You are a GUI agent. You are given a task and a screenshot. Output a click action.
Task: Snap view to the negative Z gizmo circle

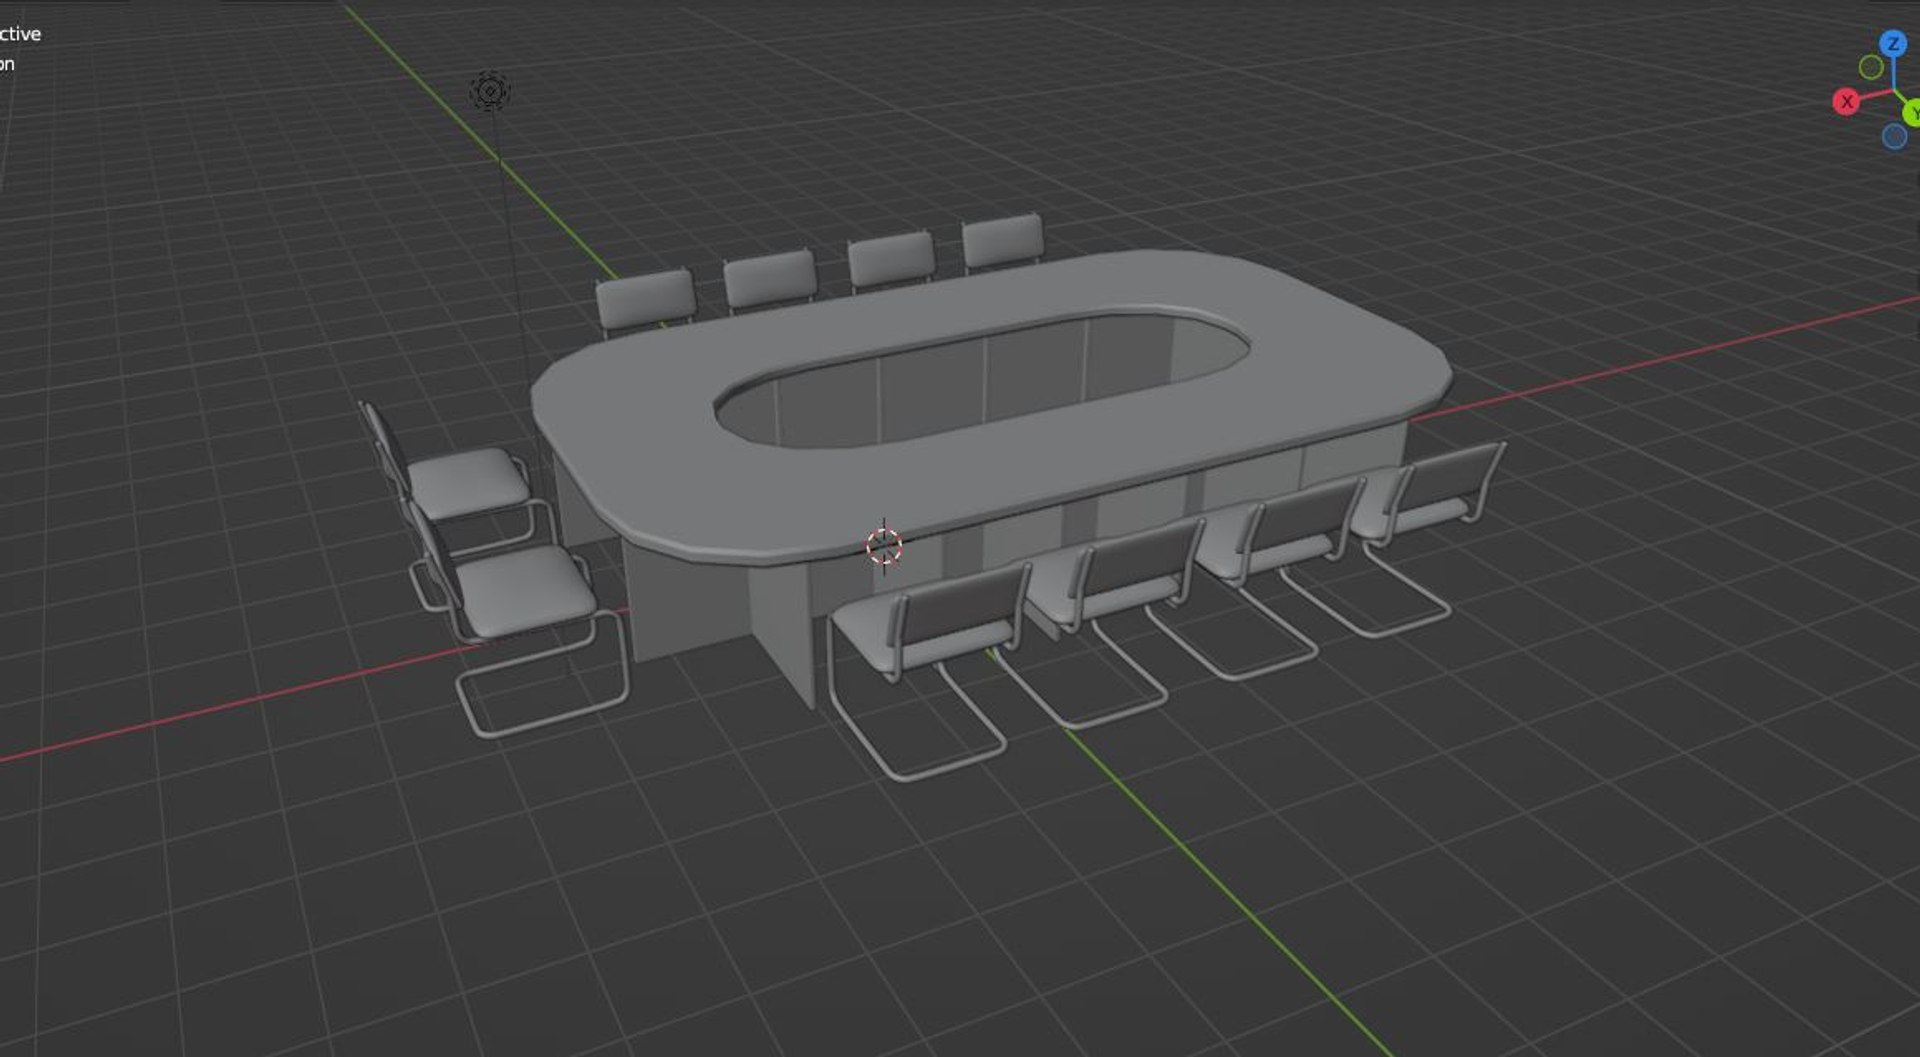coord(1894,136)
